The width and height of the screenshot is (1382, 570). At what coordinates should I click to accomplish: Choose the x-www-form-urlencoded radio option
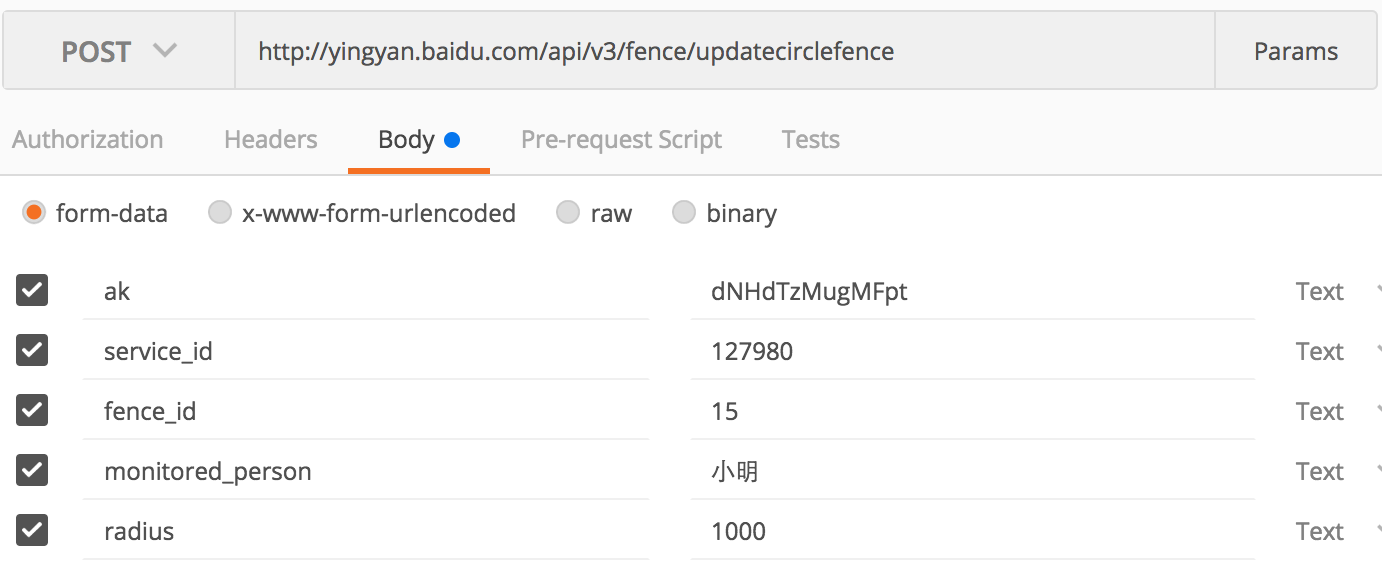(x=220, y=213)
